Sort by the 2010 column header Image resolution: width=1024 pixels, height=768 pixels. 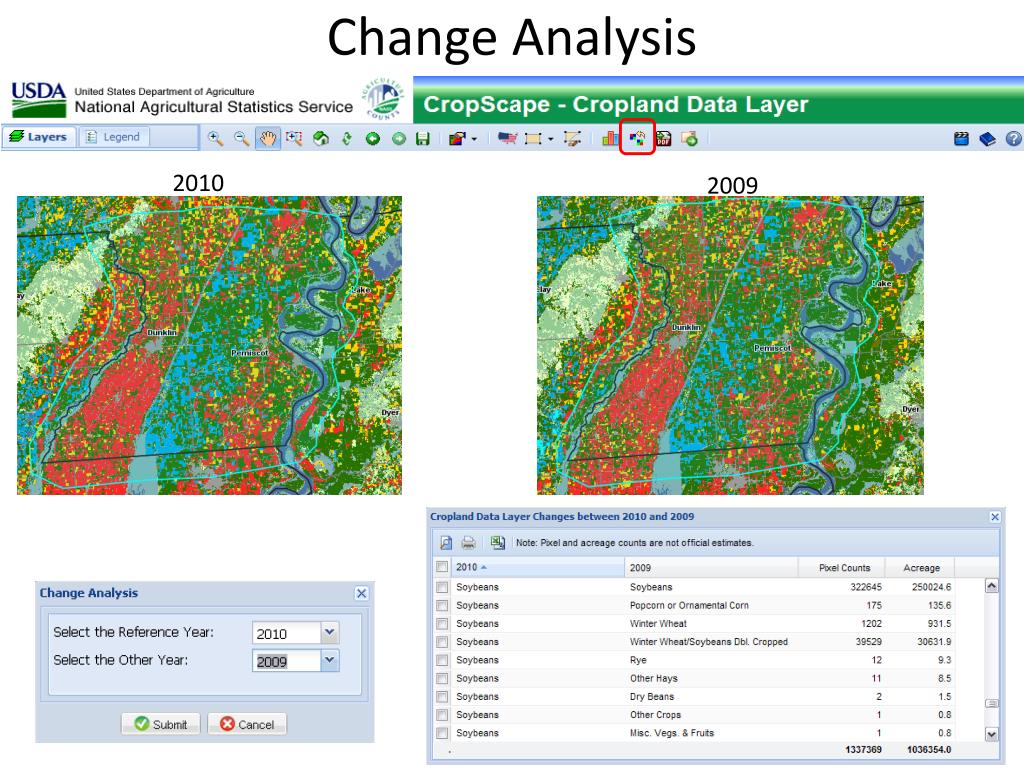(x=537, y=568)
